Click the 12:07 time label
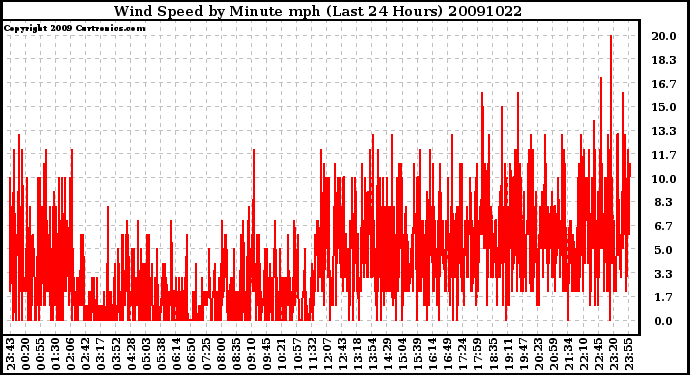This screenshot has width=690, height=375. pyautogui.click(x=327, y=354)
